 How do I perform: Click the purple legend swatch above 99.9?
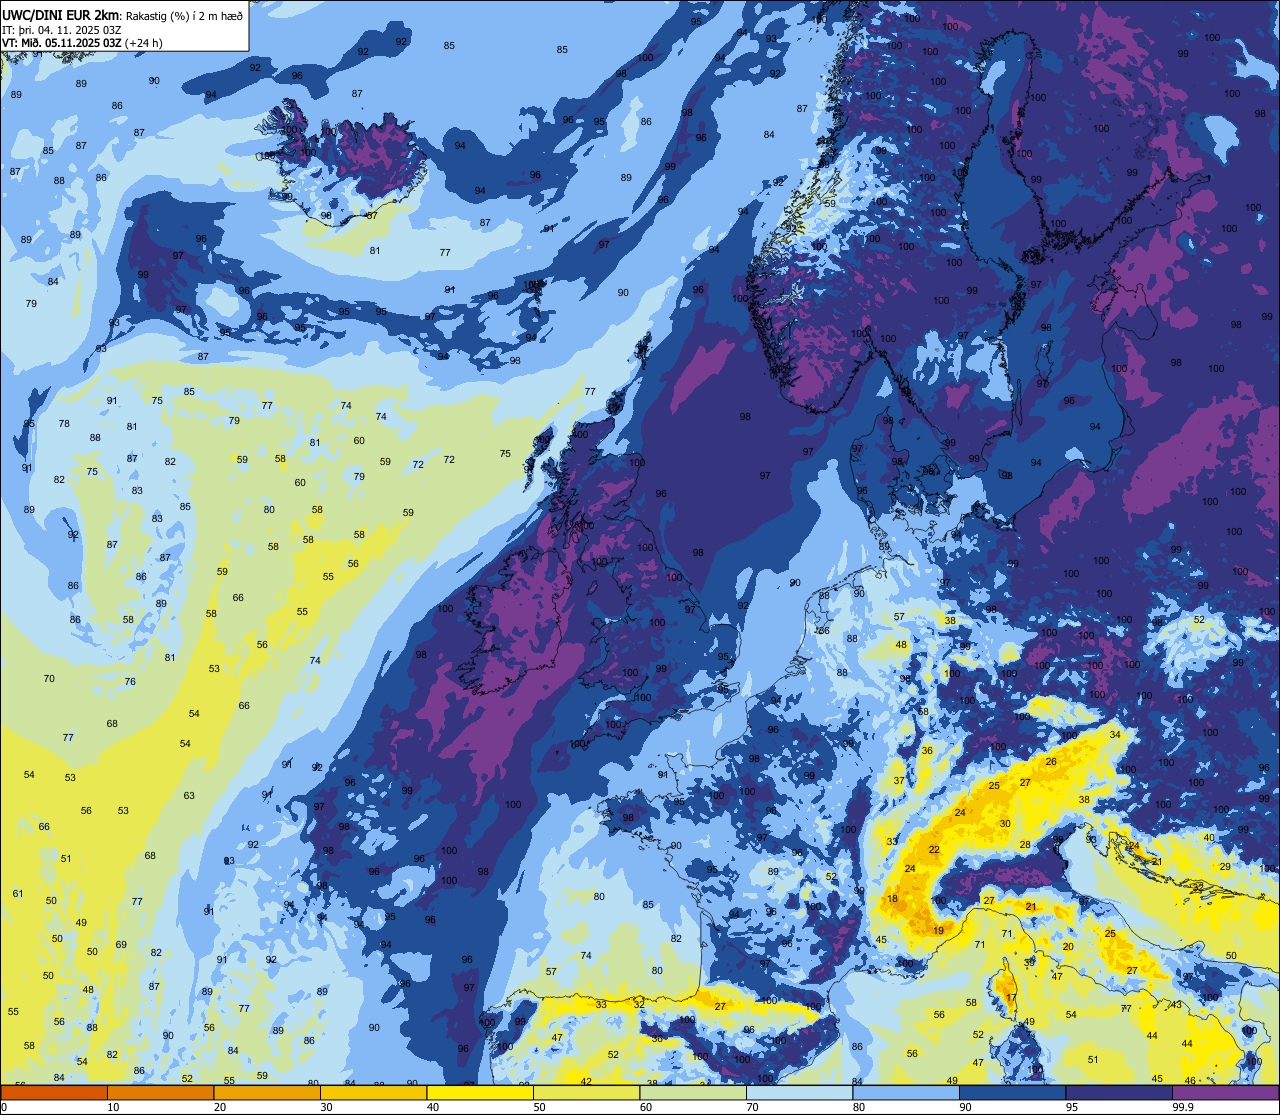pyautogui.click(x=1226, y=1092)
